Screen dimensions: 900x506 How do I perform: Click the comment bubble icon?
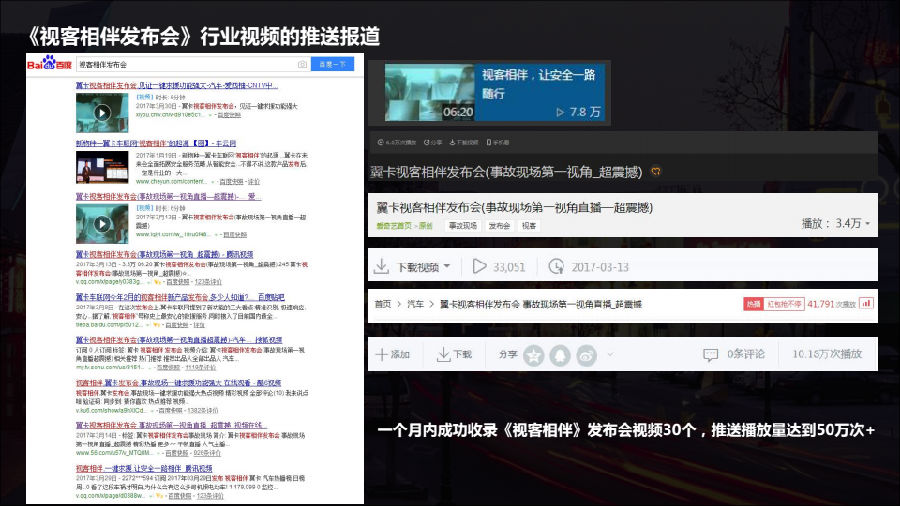(x=710, y=355)
